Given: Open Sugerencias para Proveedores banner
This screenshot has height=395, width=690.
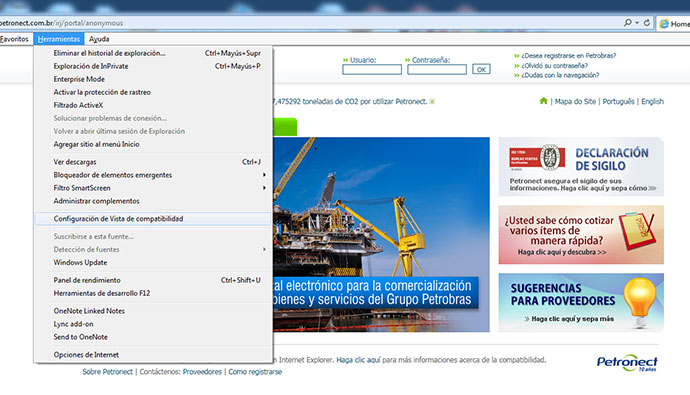Looking at the screenshot, I should pyautogui.click(x=581, y=303).
